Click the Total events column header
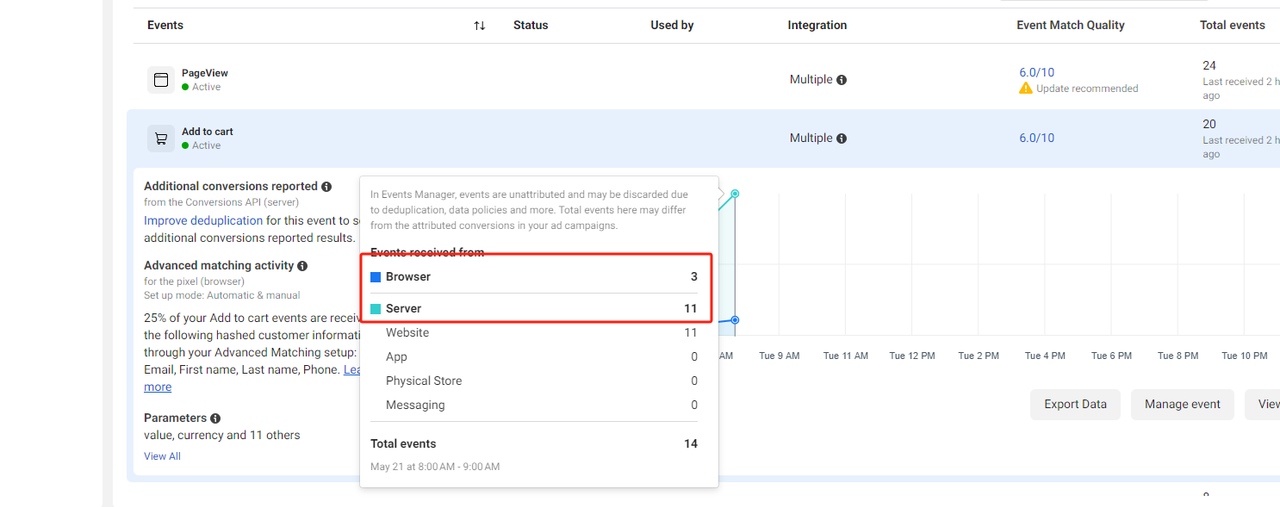 [1232, 25]
